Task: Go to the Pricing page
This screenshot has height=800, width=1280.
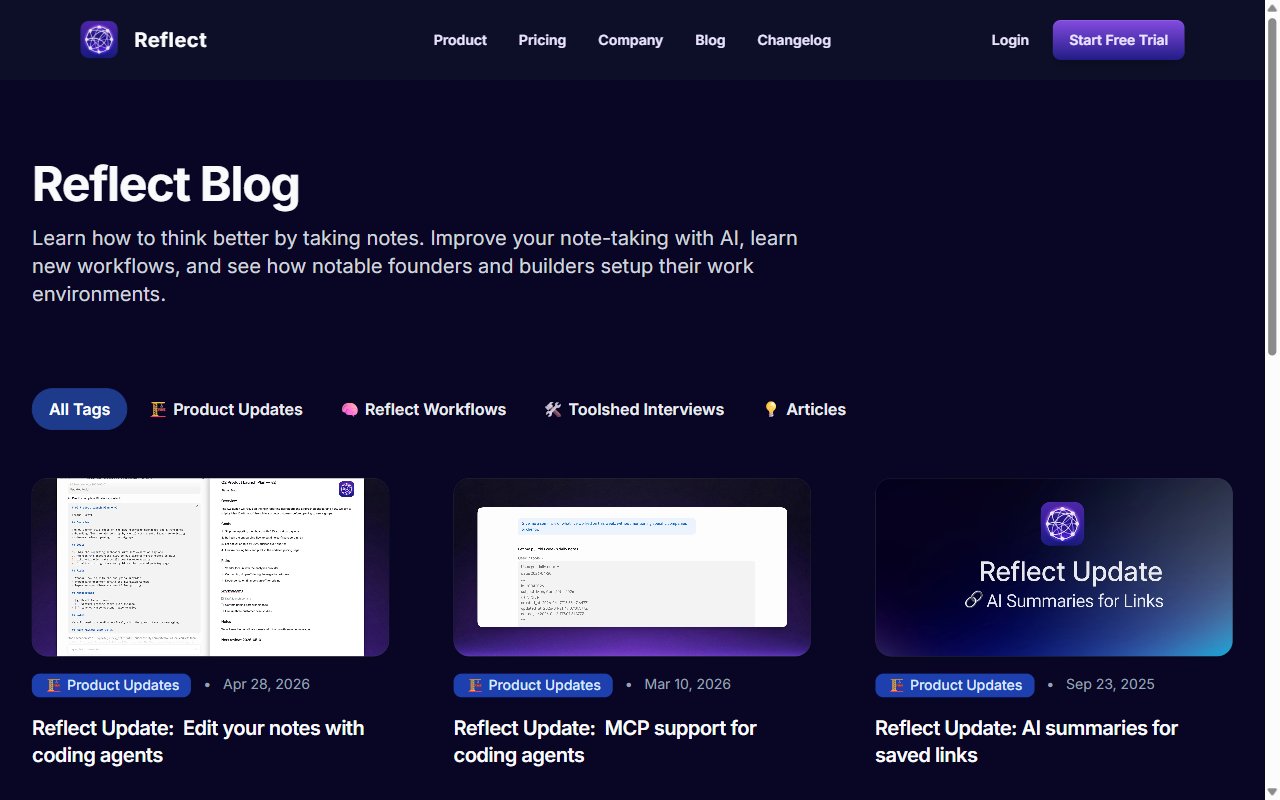Action: coord(542,40)
